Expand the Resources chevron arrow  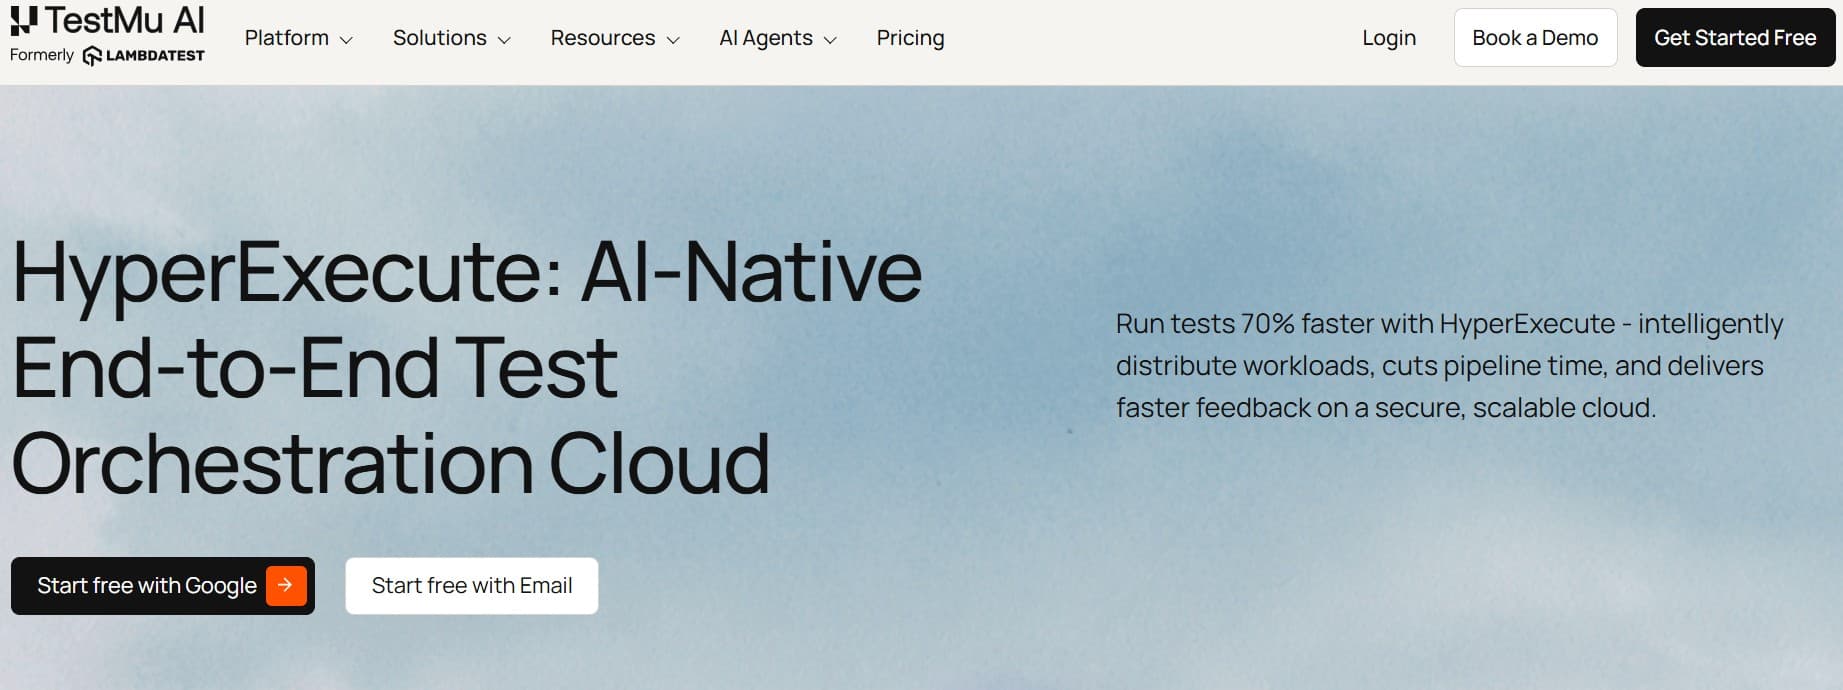coord(673,40)
